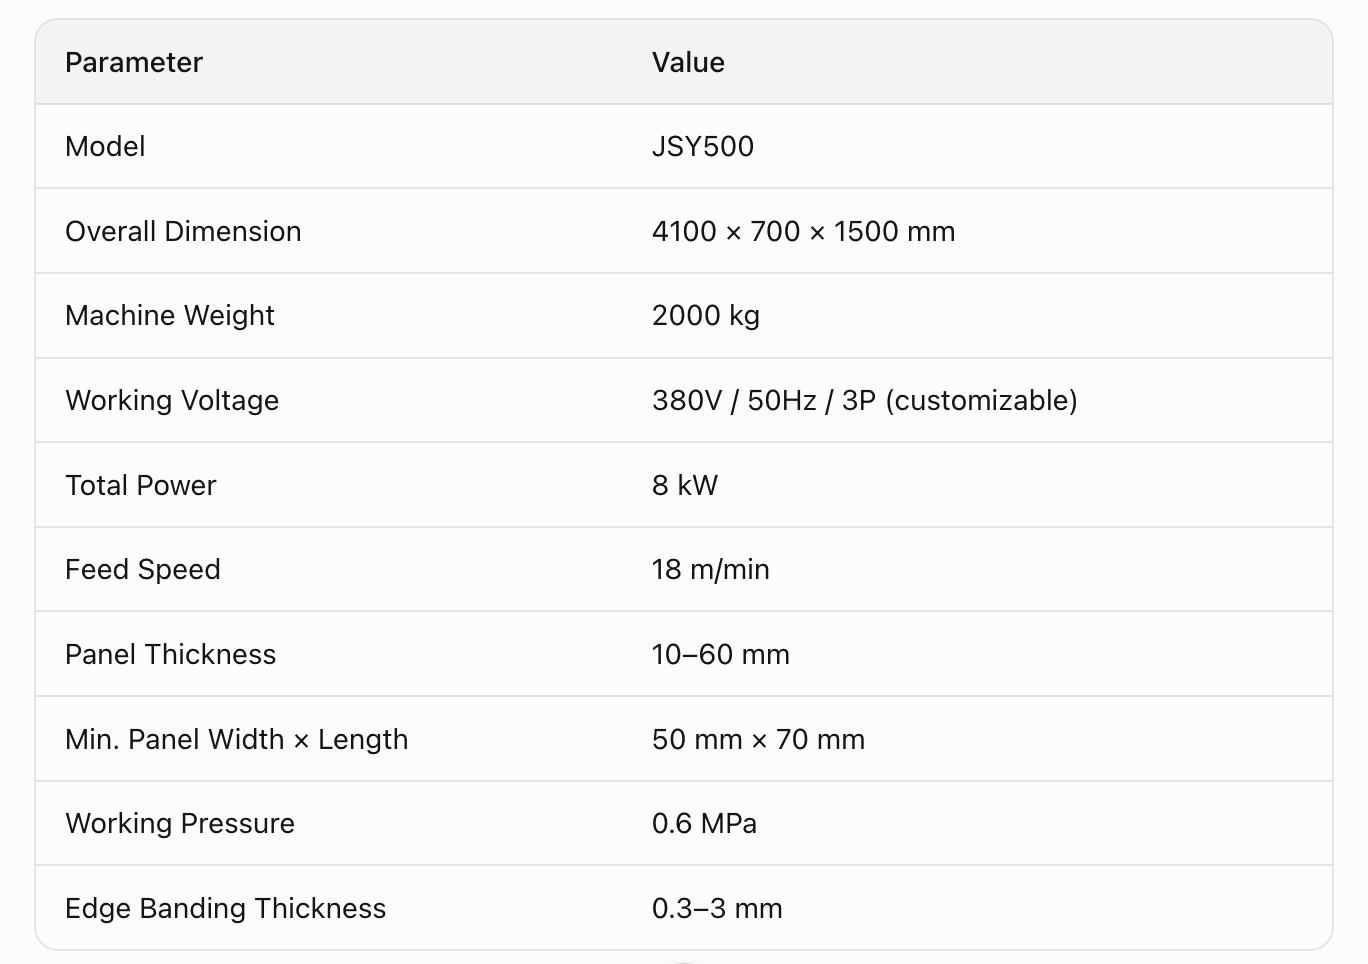The image size is (1368, 964).
Task: Select the Edge Banding Thickness label
Action: 226,908
